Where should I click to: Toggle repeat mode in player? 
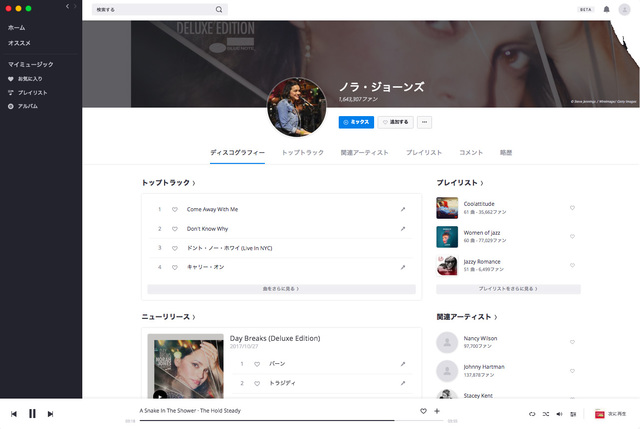(532, 414)
